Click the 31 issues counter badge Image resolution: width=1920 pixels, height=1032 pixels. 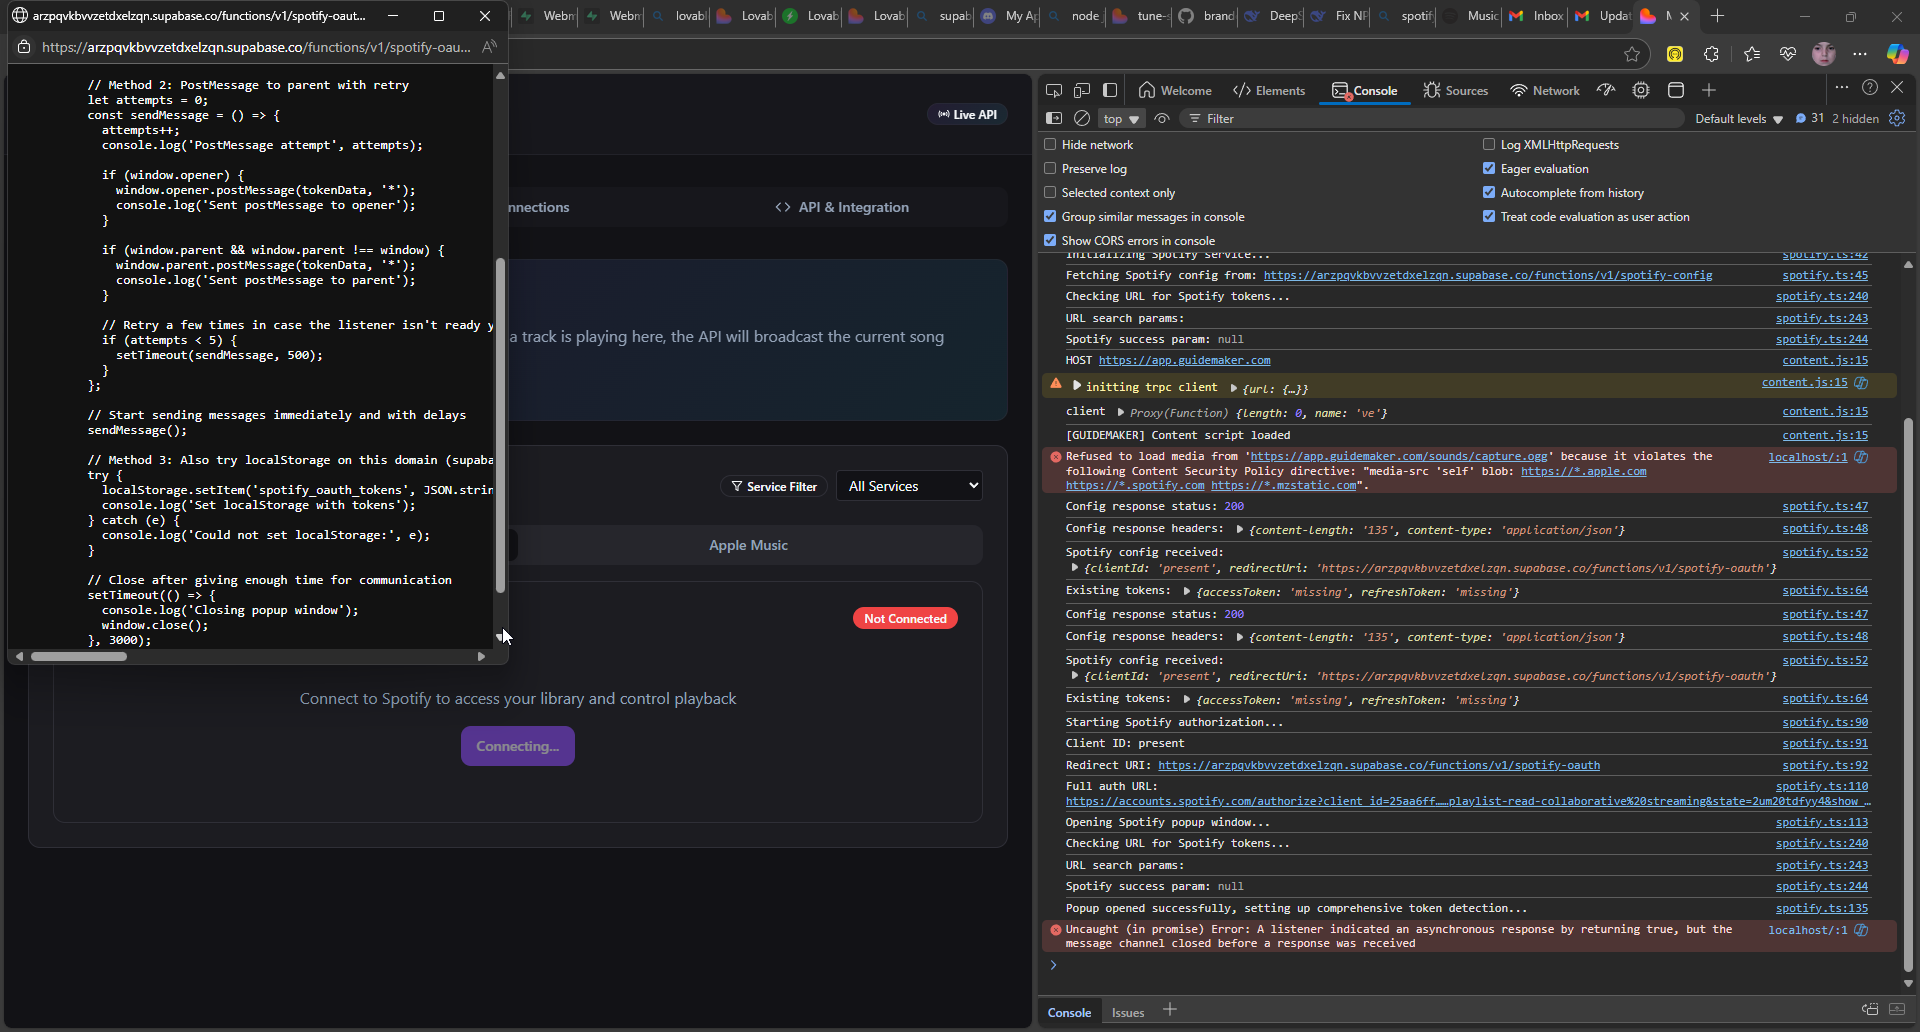1810,118
